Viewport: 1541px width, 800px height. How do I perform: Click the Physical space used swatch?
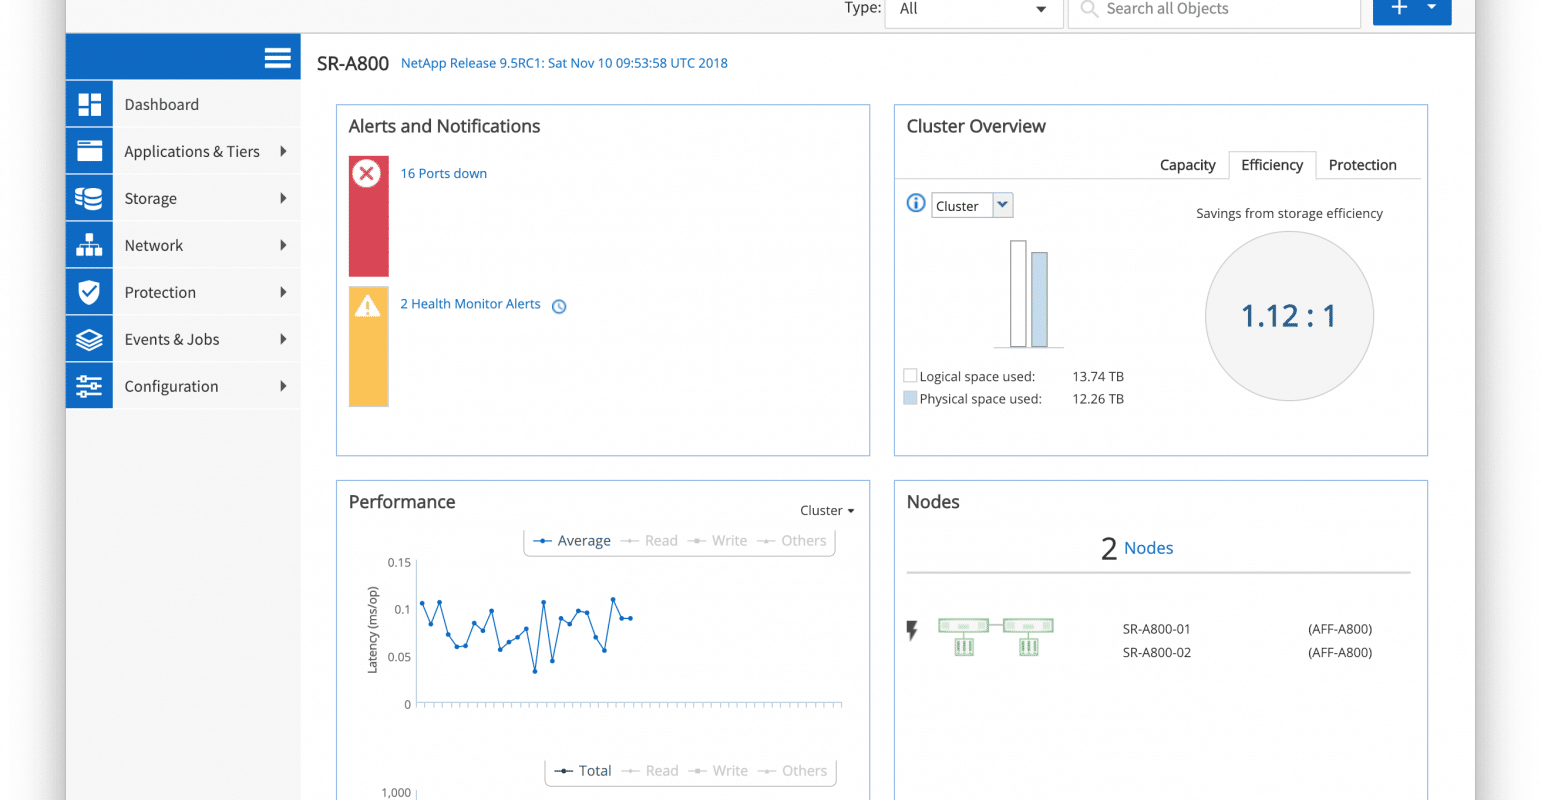pos(910,398)
